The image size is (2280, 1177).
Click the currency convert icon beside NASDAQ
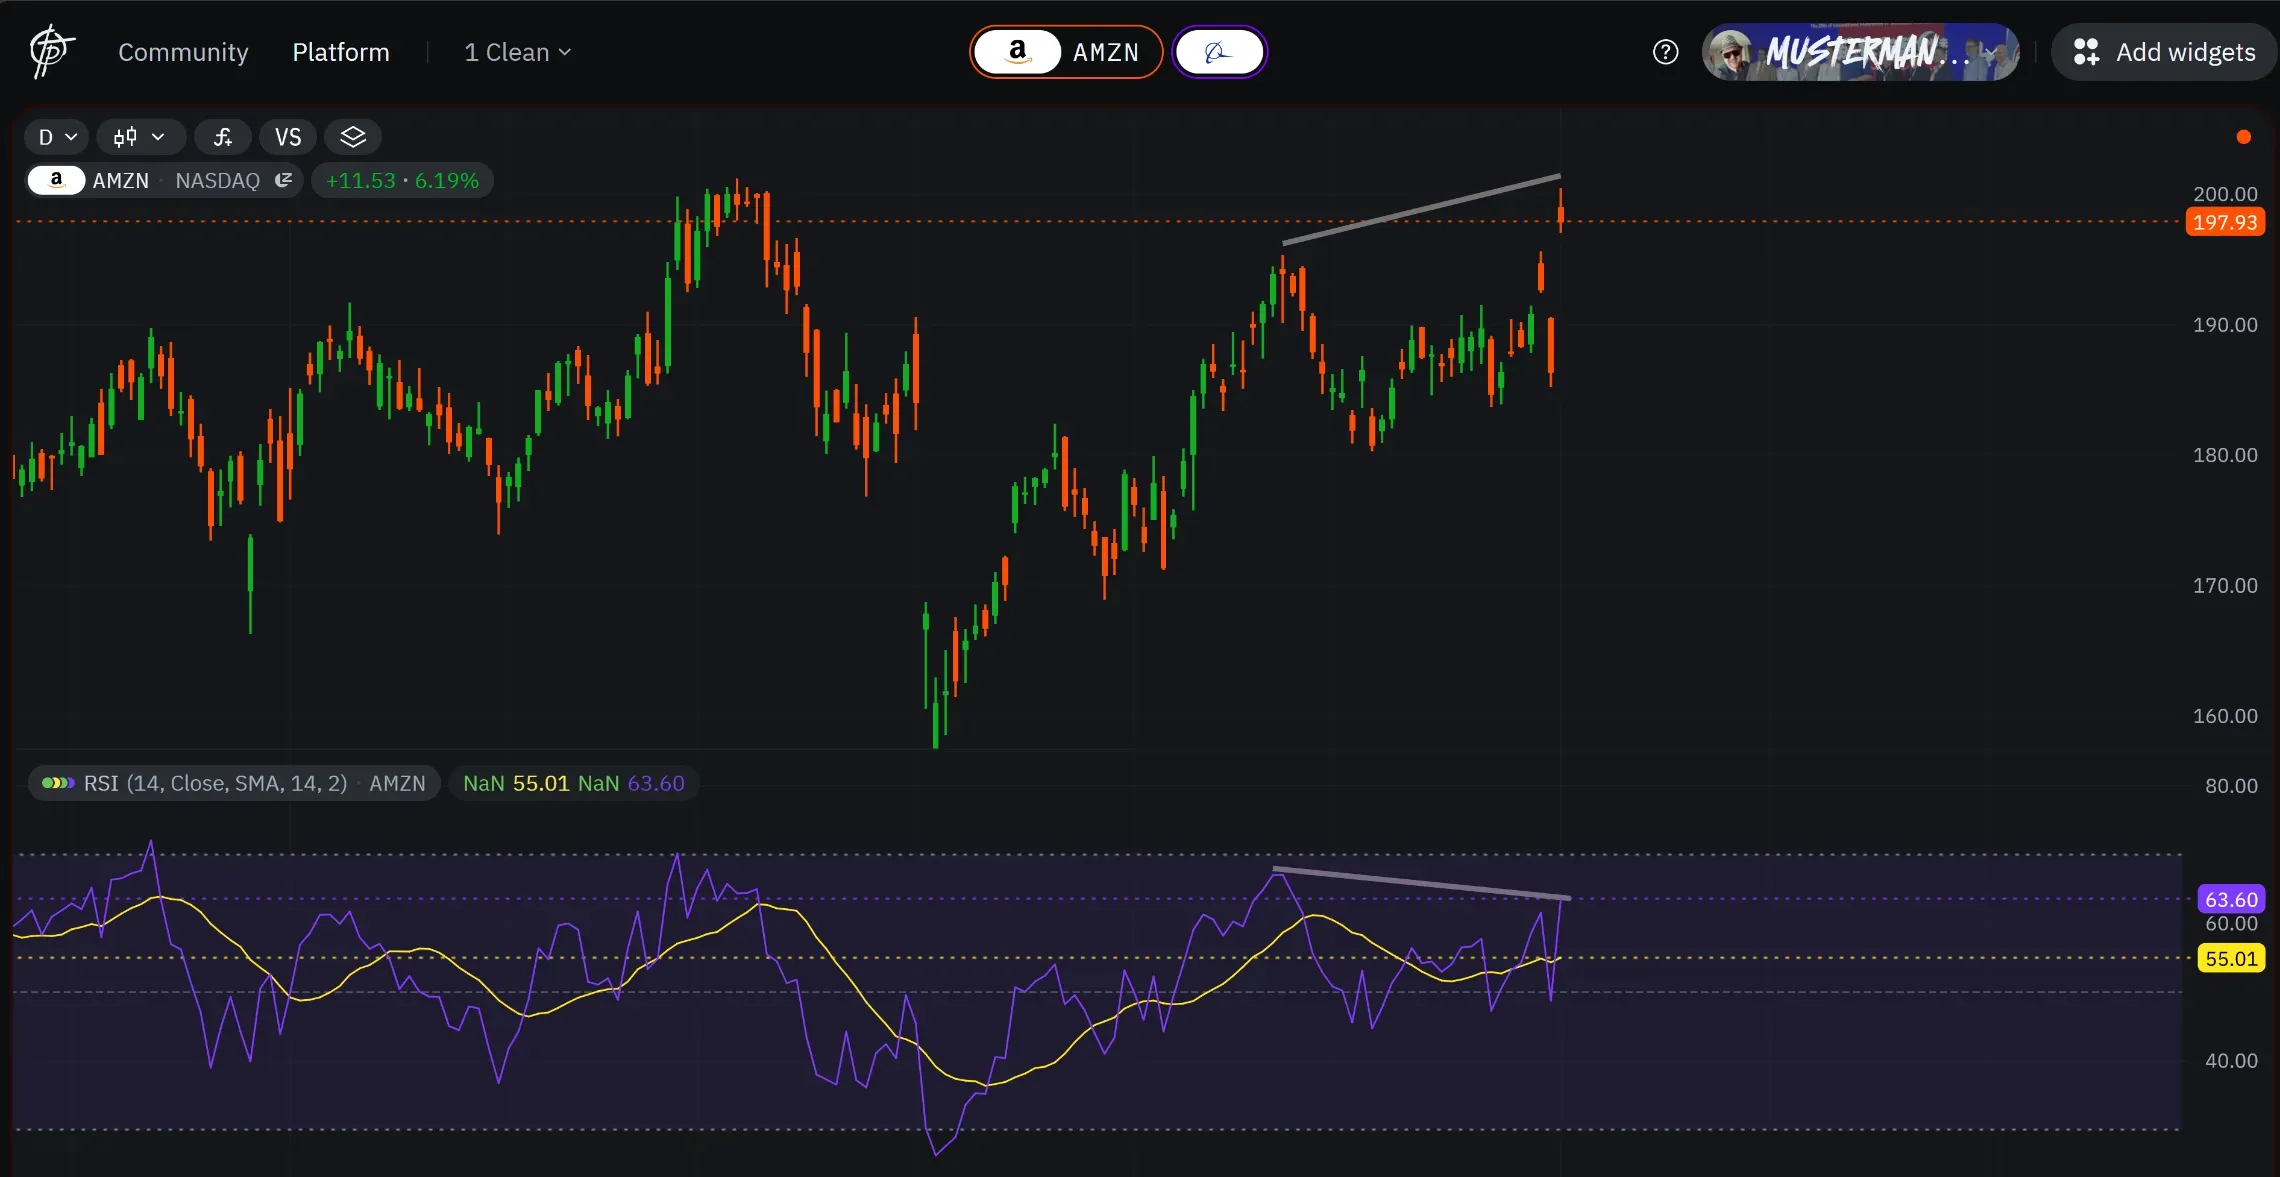(283, 180)
